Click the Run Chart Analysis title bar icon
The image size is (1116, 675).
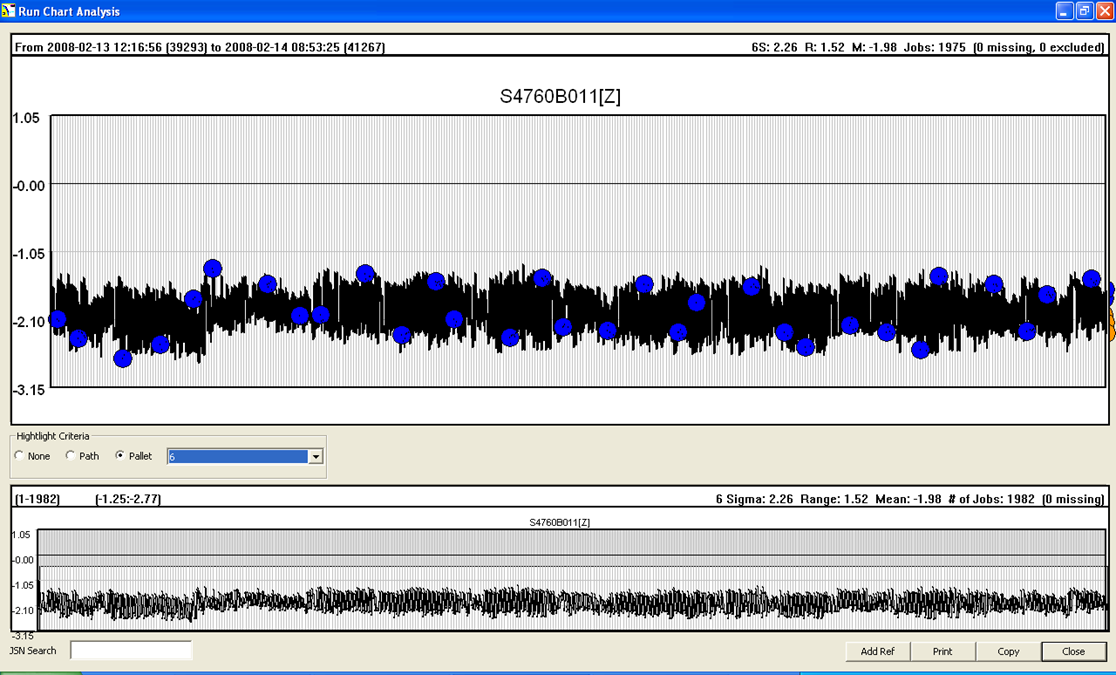pos(10,11)
